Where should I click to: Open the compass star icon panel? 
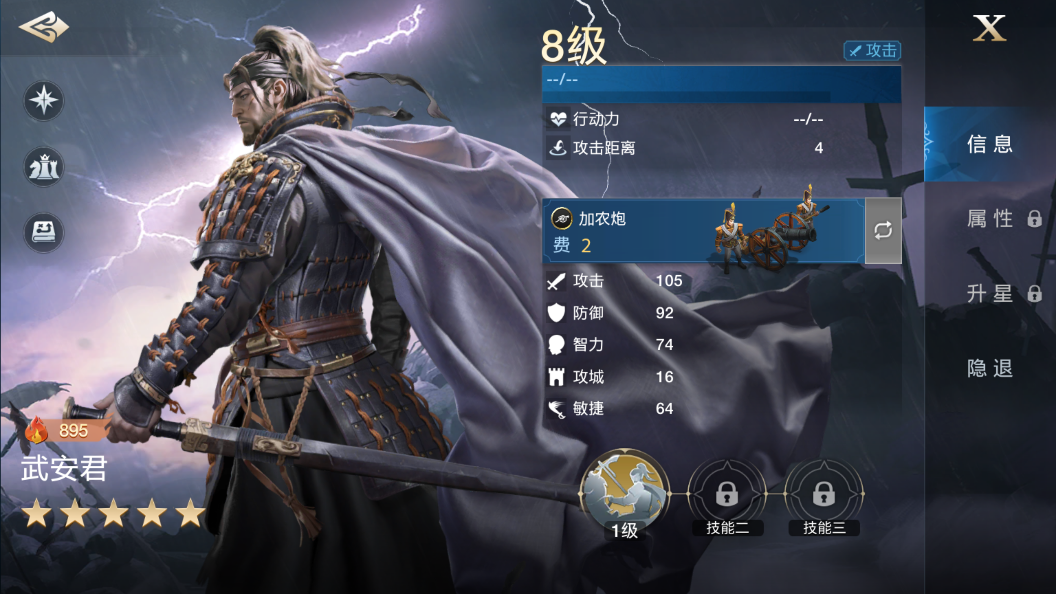point(44,100)
